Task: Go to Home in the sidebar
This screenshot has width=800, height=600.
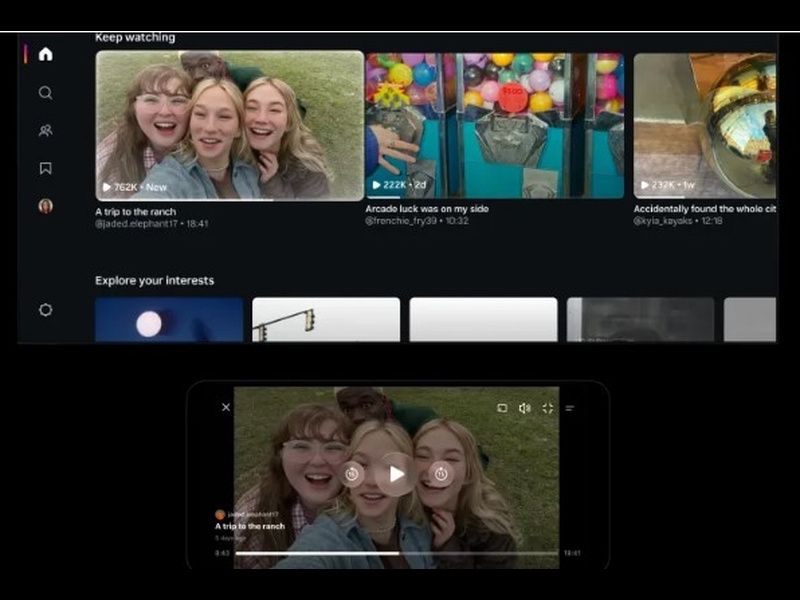Action: pyautogui.click(x=45, y=54)
